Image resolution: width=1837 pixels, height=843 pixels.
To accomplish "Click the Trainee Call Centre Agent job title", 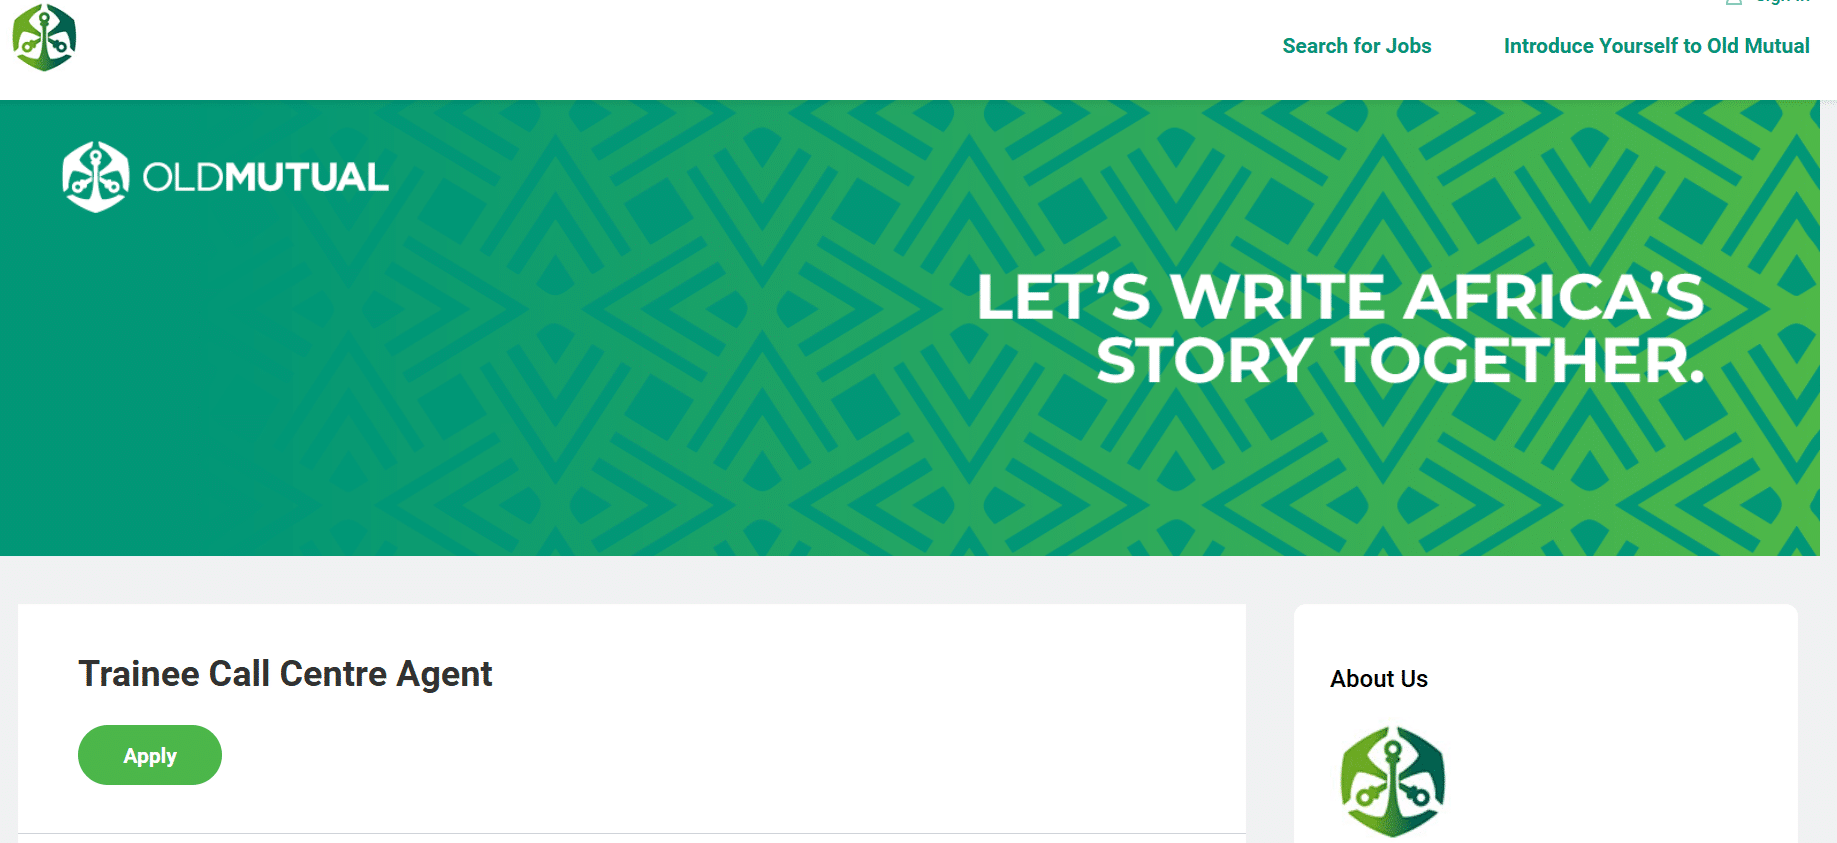I will tap(285, 674).
